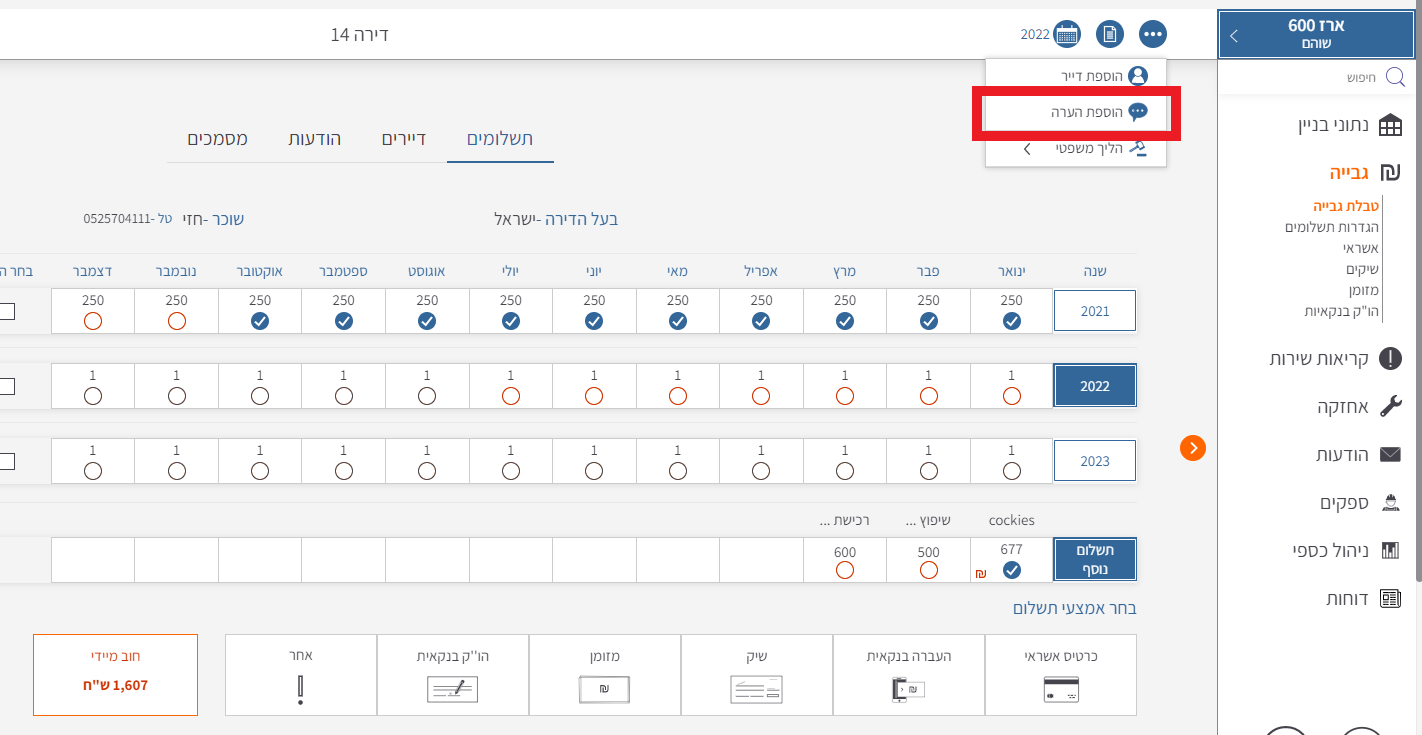Click the orange arrow expand button
This screenshot has width=1422, height=735.
(x=1192, y=448)
